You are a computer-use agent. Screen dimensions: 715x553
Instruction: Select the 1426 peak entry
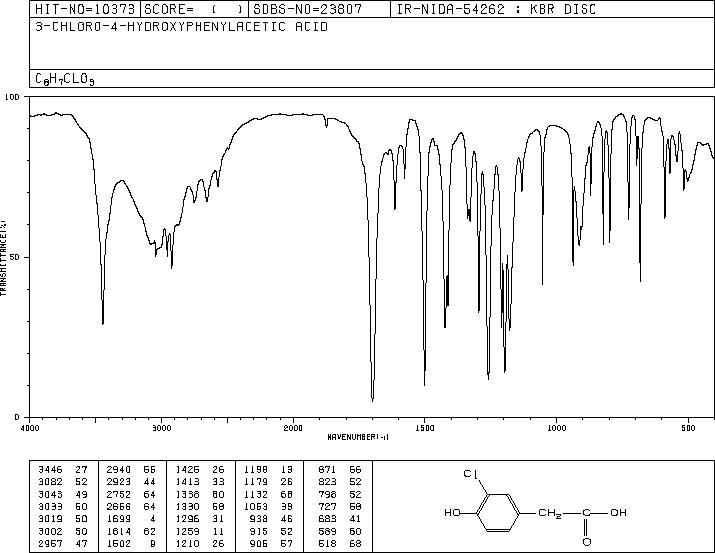tap(200, 469)
